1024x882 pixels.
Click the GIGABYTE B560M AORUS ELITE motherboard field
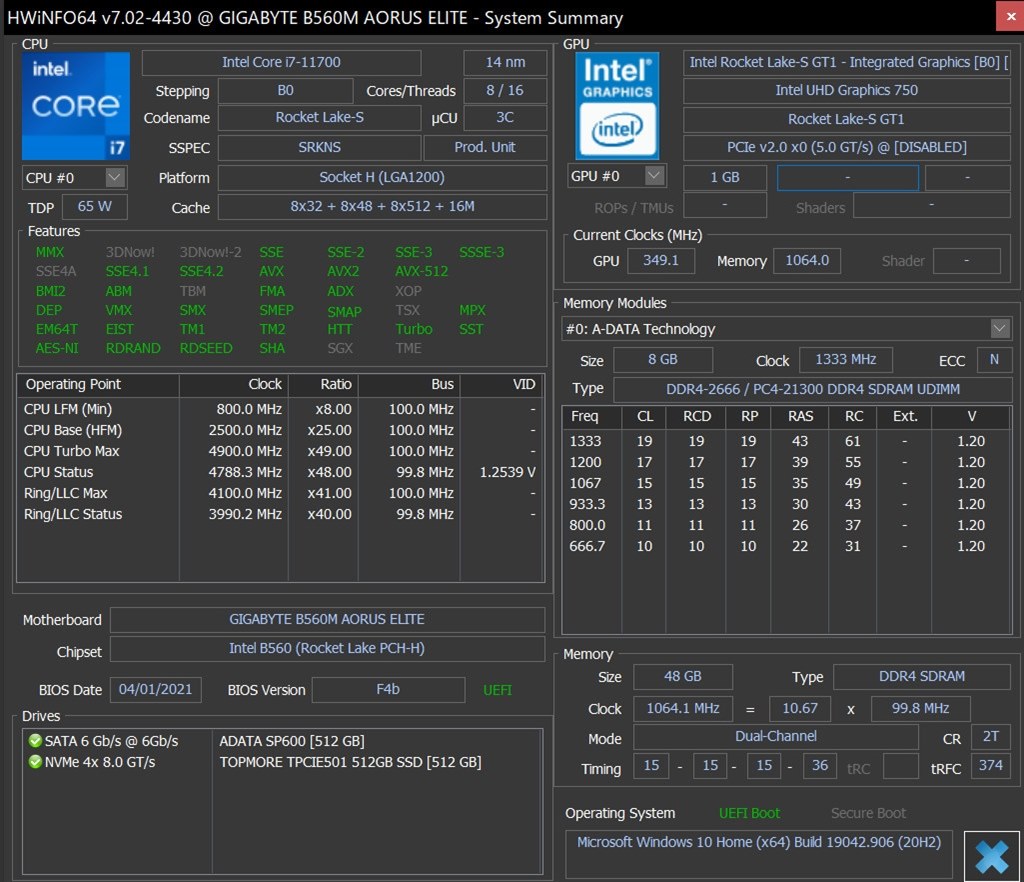(327, 620)
